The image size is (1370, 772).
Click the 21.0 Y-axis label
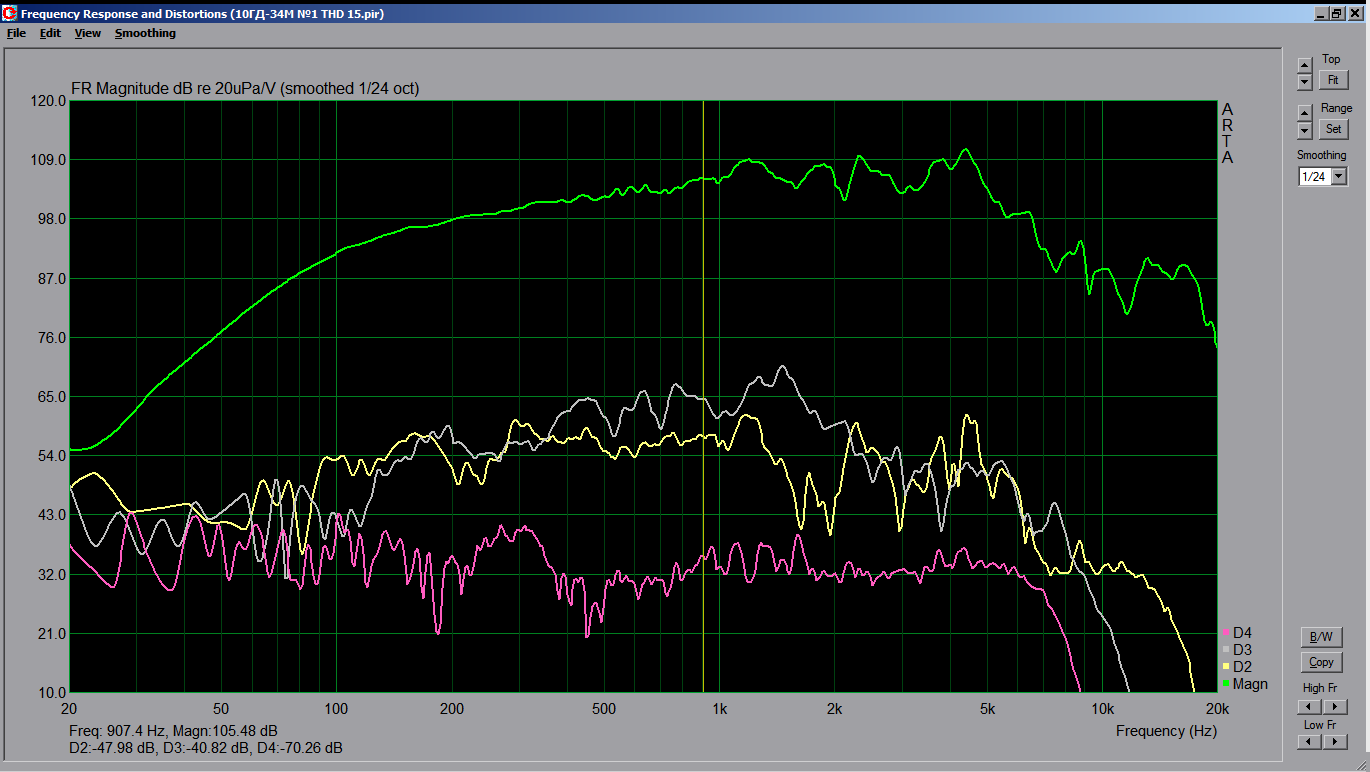pos(51,634)
